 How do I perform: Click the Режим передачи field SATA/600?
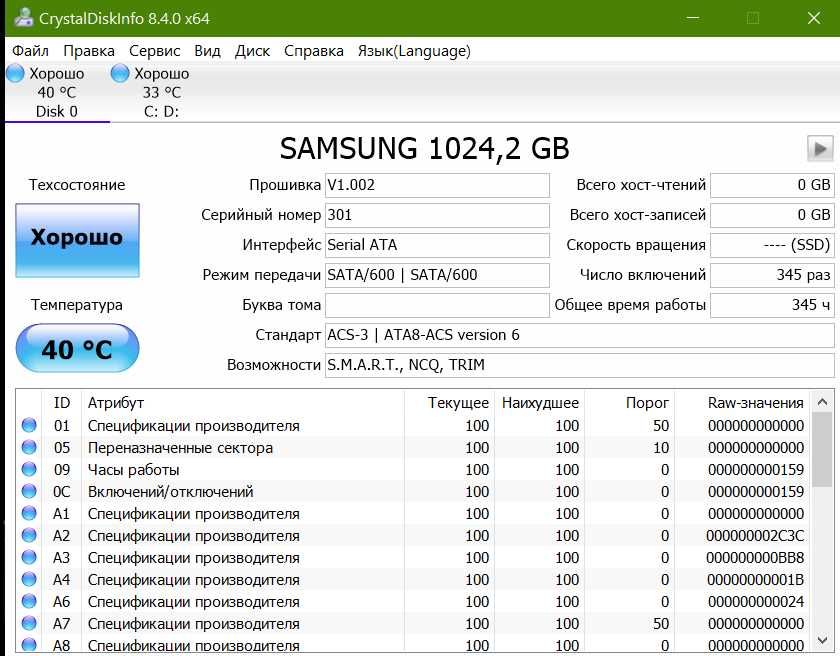click(x=437, y=275)
